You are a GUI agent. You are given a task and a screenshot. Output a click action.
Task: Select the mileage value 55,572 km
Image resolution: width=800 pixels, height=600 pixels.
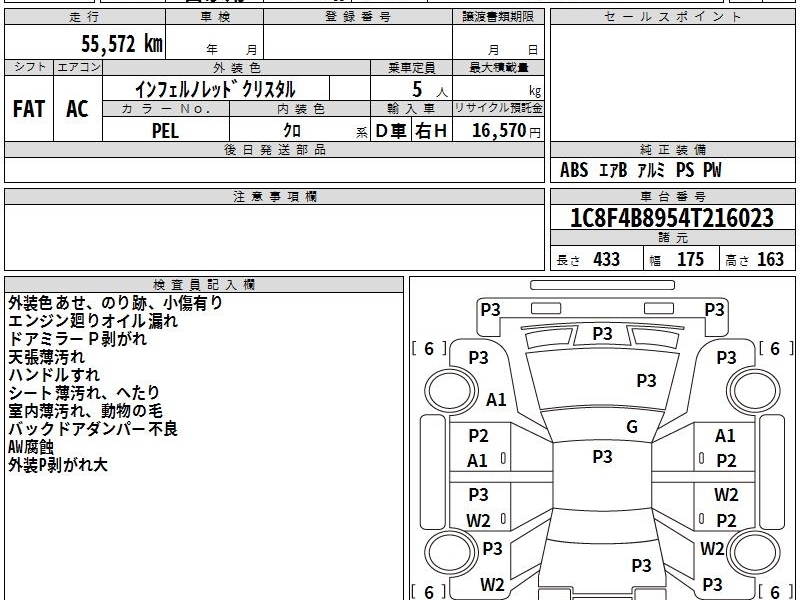(x=122, y=44)
